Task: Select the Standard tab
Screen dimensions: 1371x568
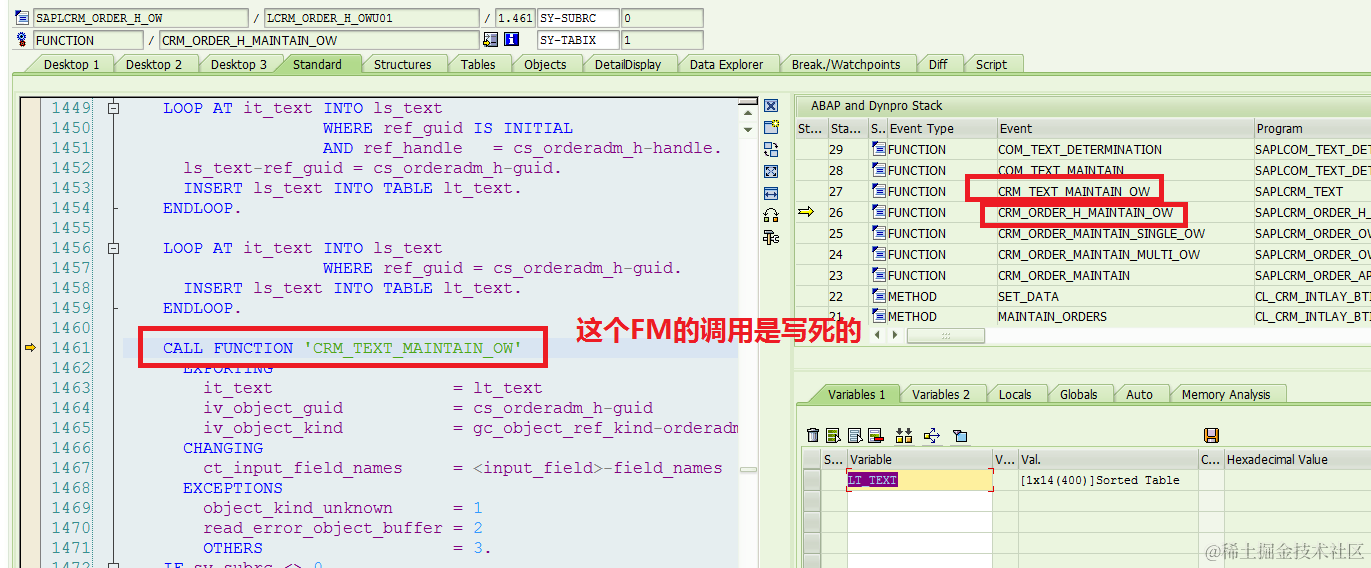Action: click(x=317, y=64)
